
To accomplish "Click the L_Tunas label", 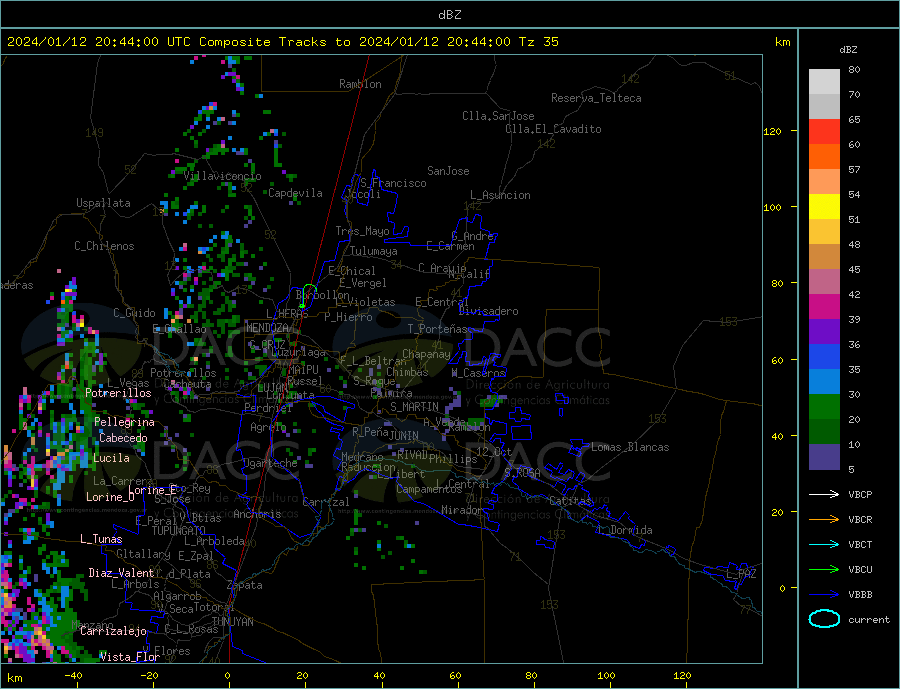I will tap(101, 539).
